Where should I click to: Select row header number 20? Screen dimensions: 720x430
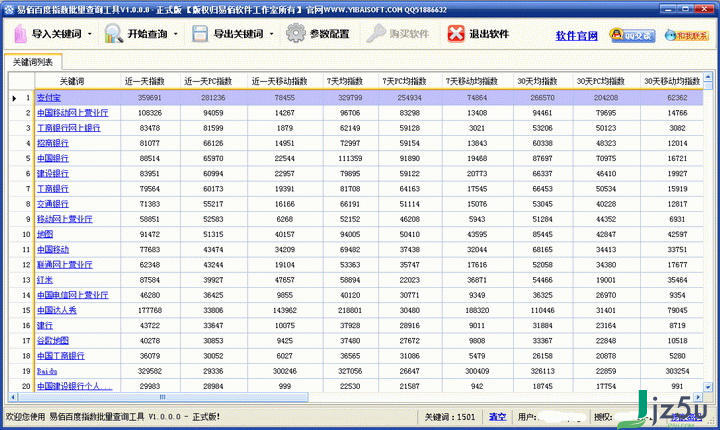pyautogui.click(x=22, y=386)
